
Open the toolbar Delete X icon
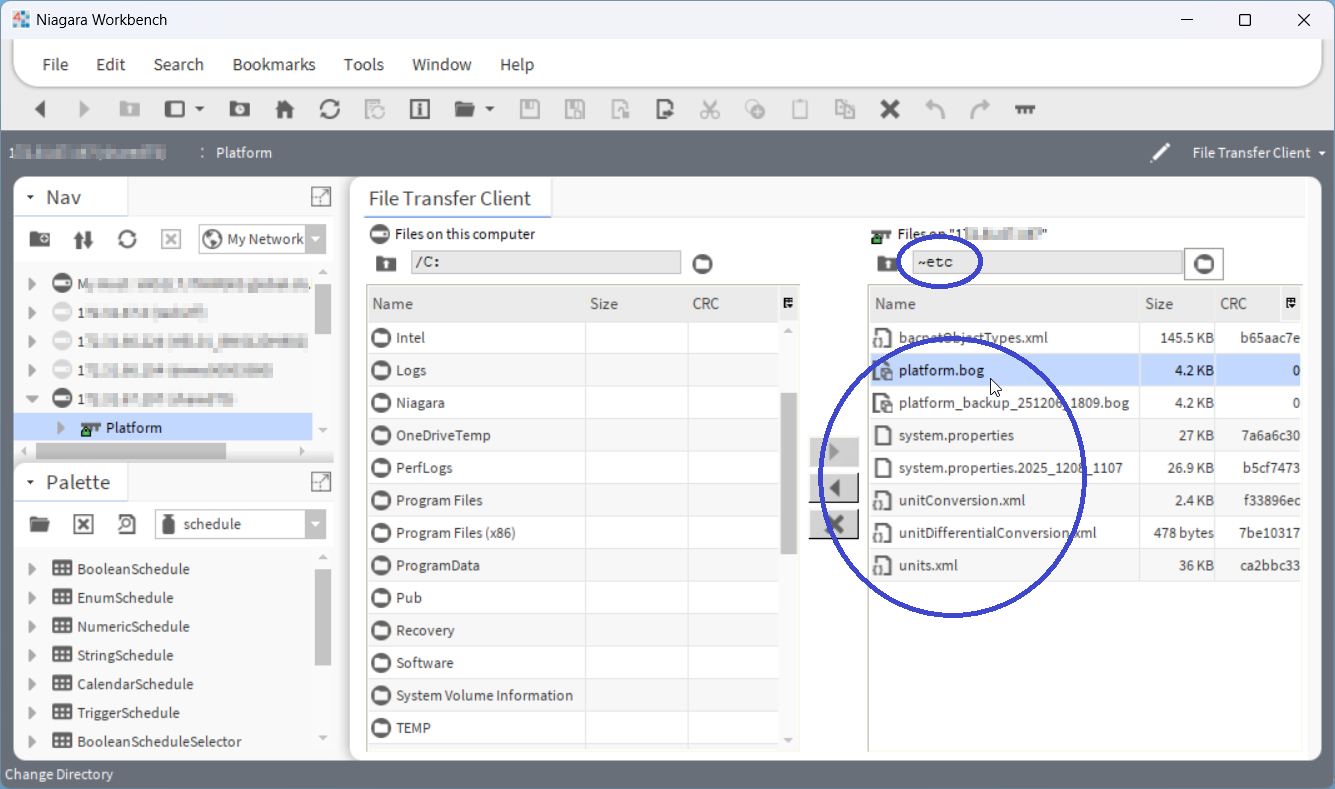pos(890,109)
